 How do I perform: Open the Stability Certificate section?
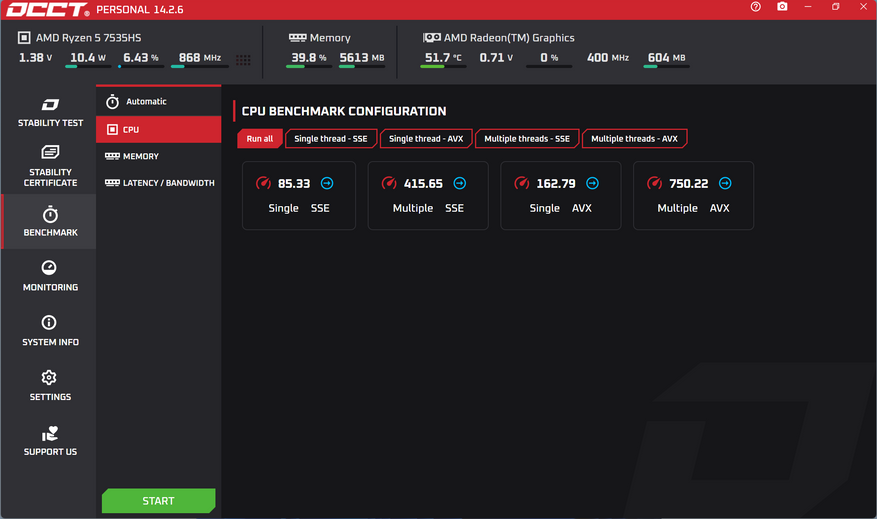(50, 166)
